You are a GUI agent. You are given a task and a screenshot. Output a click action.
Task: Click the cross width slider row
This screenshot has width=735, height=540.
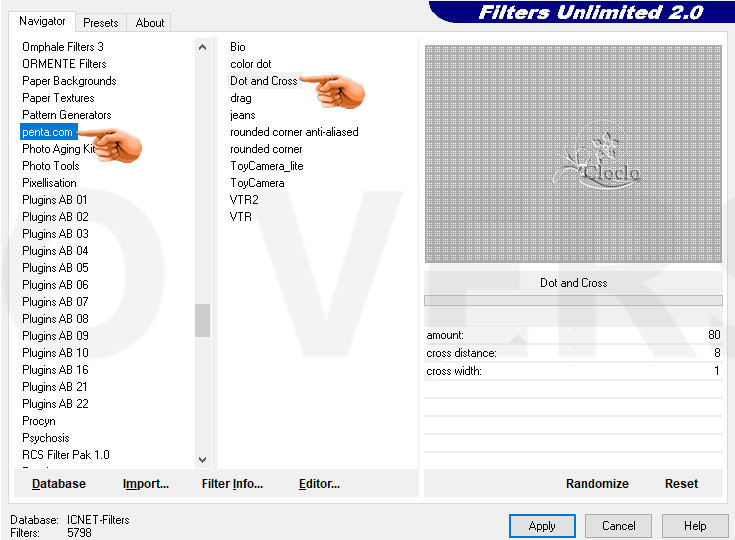pyautogui.click(x=573, y=371)
